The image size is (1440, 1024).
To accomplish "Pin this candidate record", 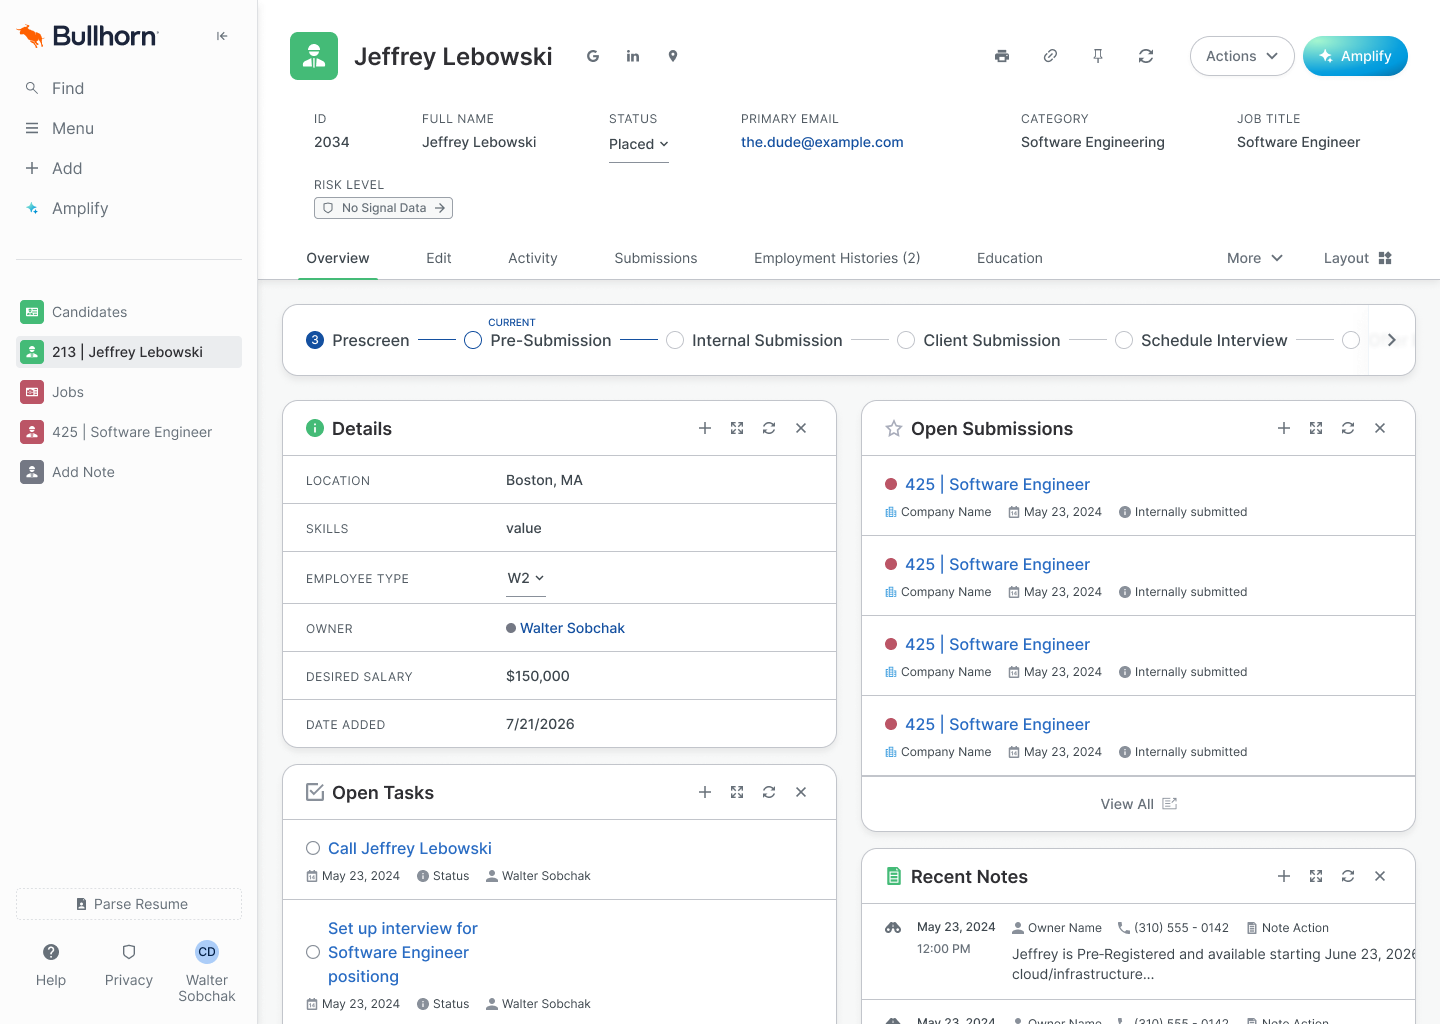I will click(x=1098, y=56).
